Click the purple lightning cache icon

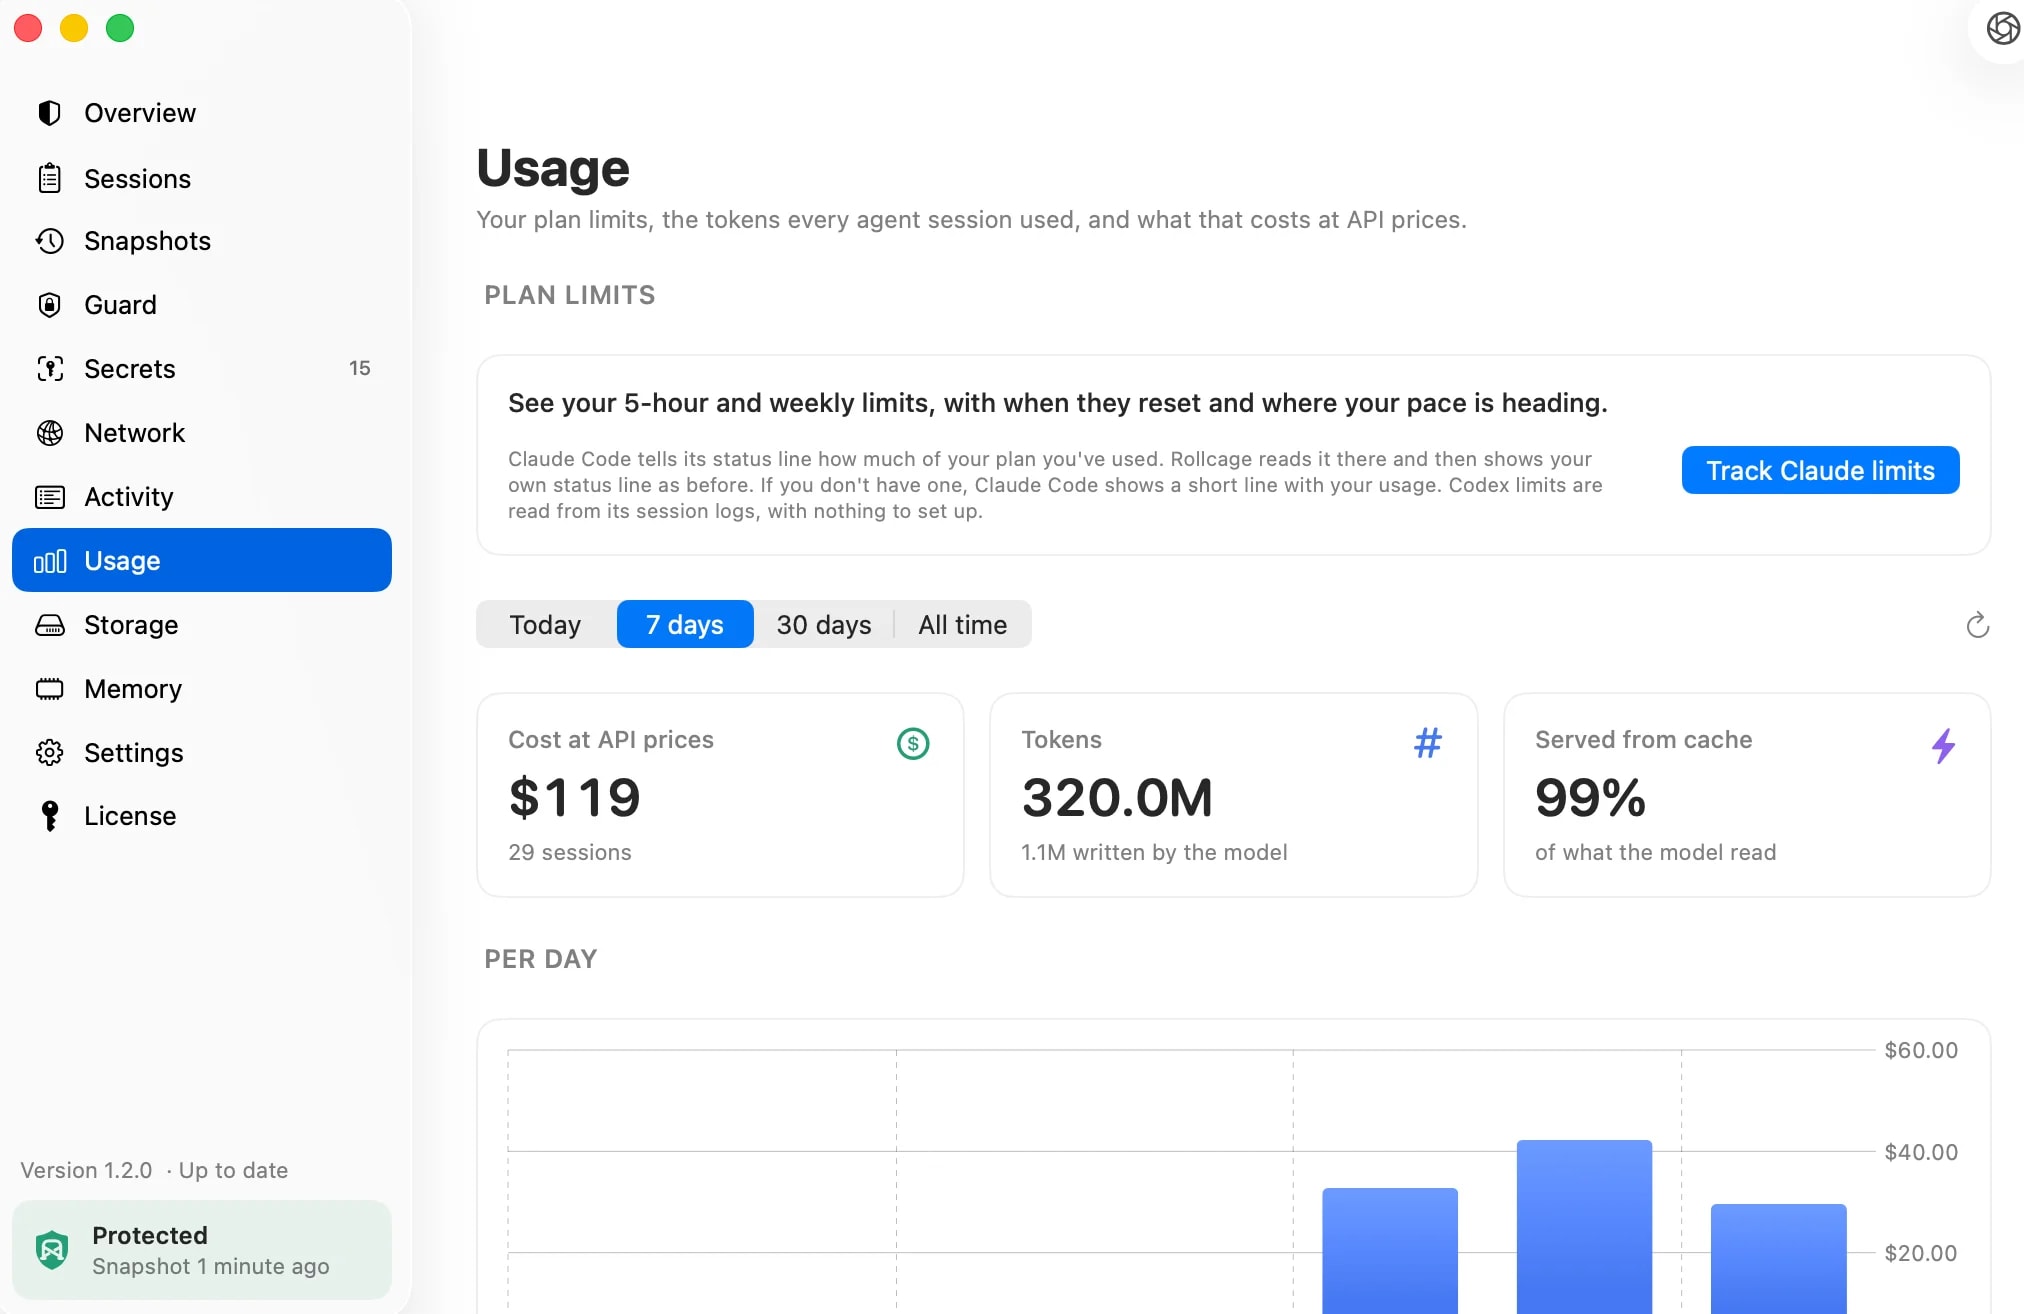coord(1943,745)
